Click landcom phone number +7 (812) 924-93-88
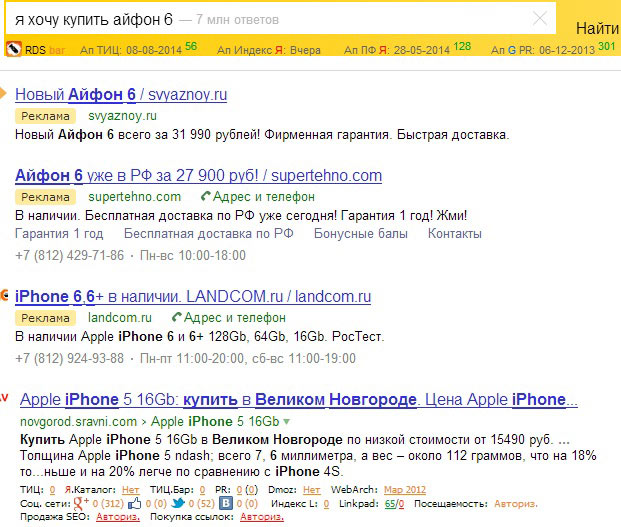Screen dimensions: 621x527 click(70, 358)
